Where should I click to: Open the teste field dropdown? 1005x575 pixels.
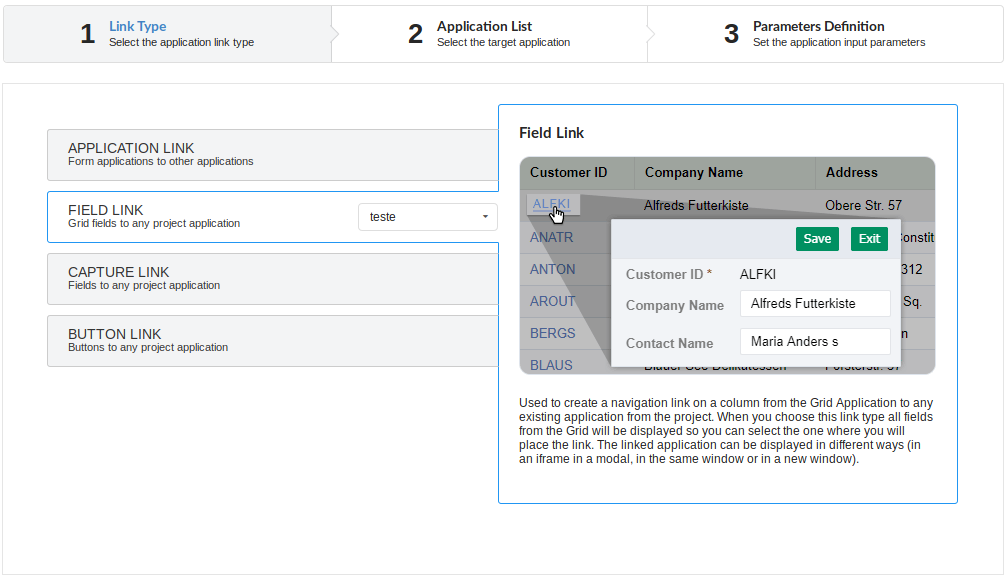click(x=428, y=216)
